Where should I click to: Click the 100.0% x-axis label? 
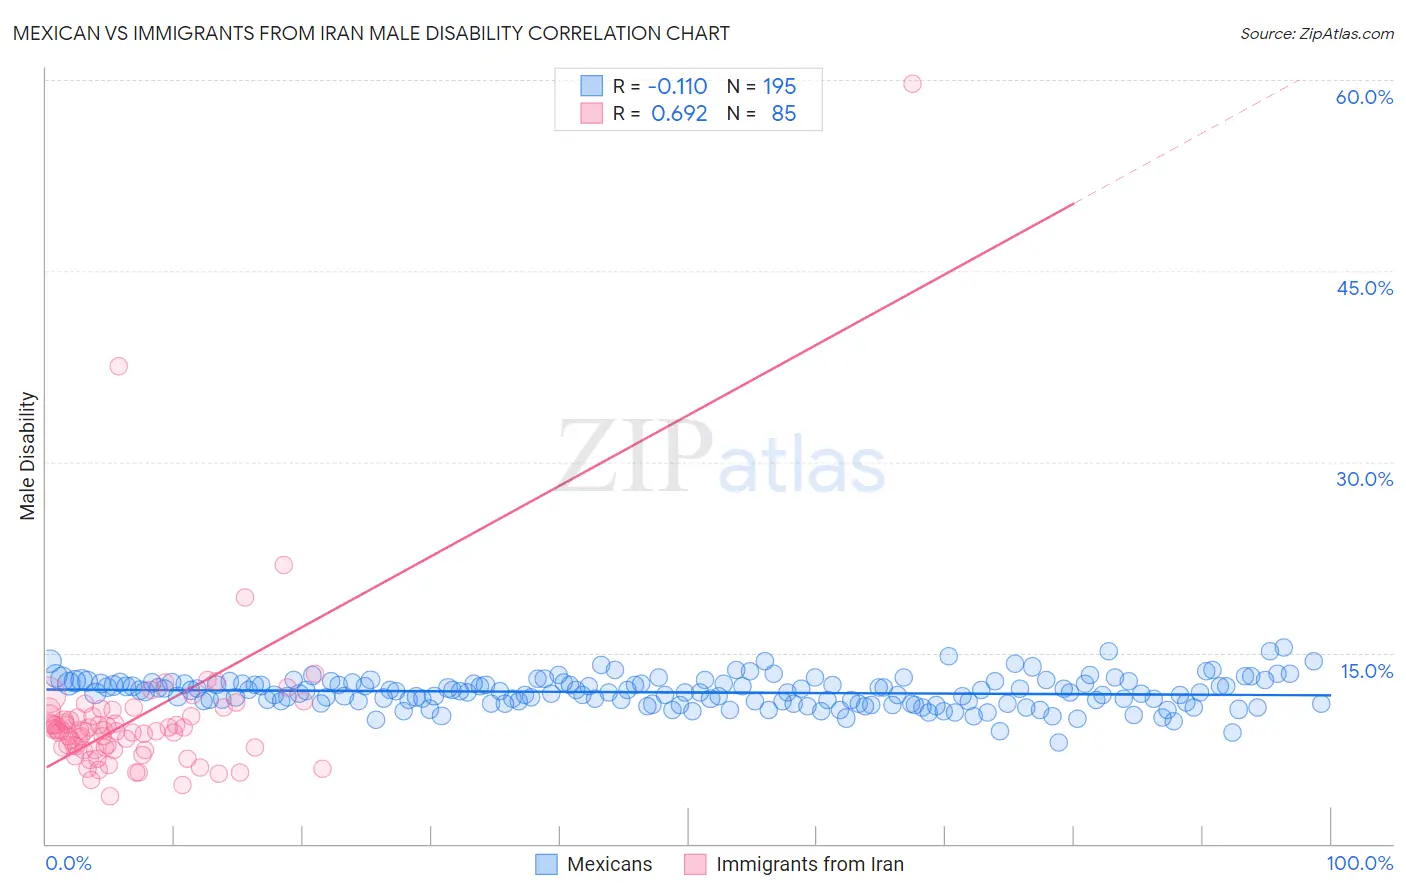(1360, 863)
